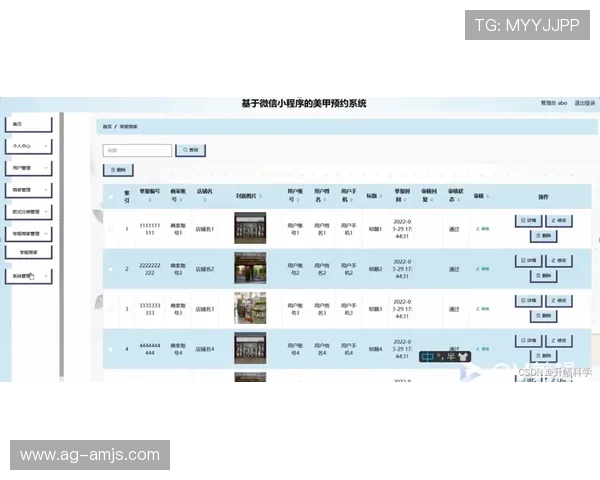Open cover image thumbnail for 店铺名2
The height and width of the screenshot is (480, 600).
pos(250,268)
